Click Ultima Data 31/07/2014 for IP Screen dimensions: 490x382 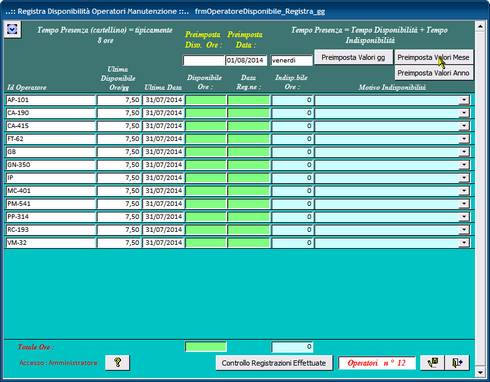pos(163,178)
